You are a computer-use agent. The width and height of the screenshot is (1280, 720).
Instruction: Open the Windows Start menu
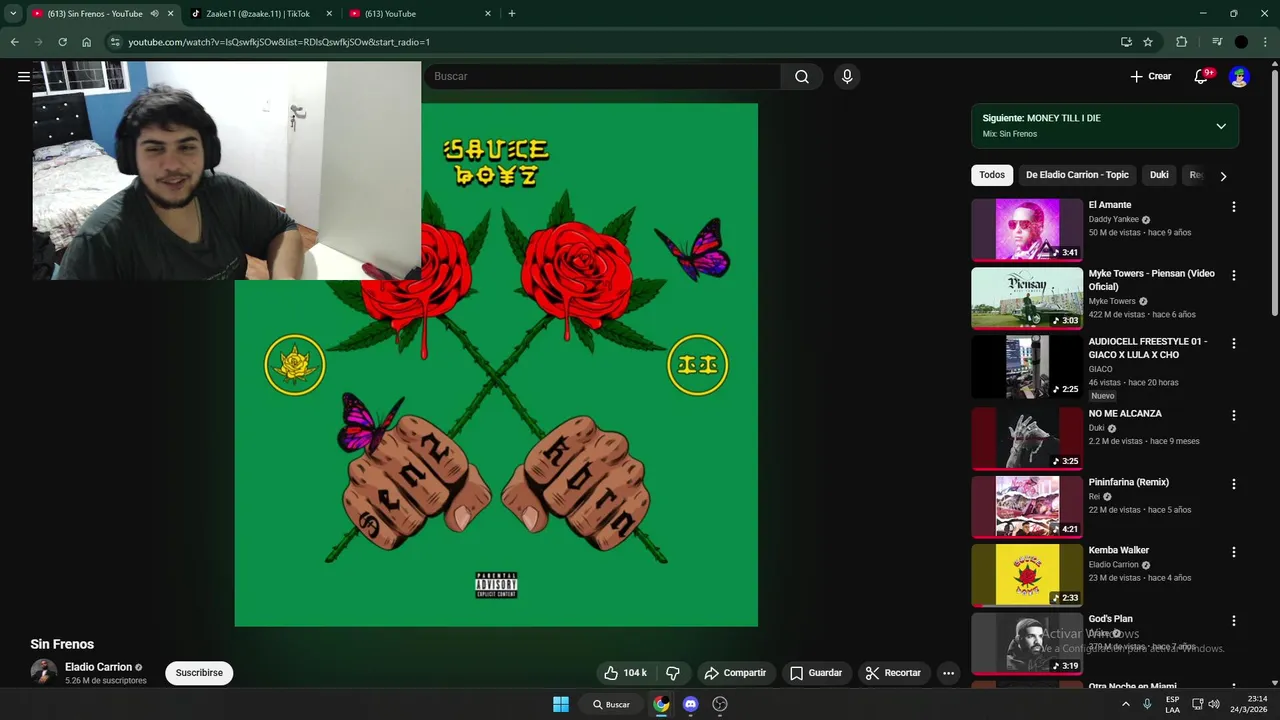(561, 704)
